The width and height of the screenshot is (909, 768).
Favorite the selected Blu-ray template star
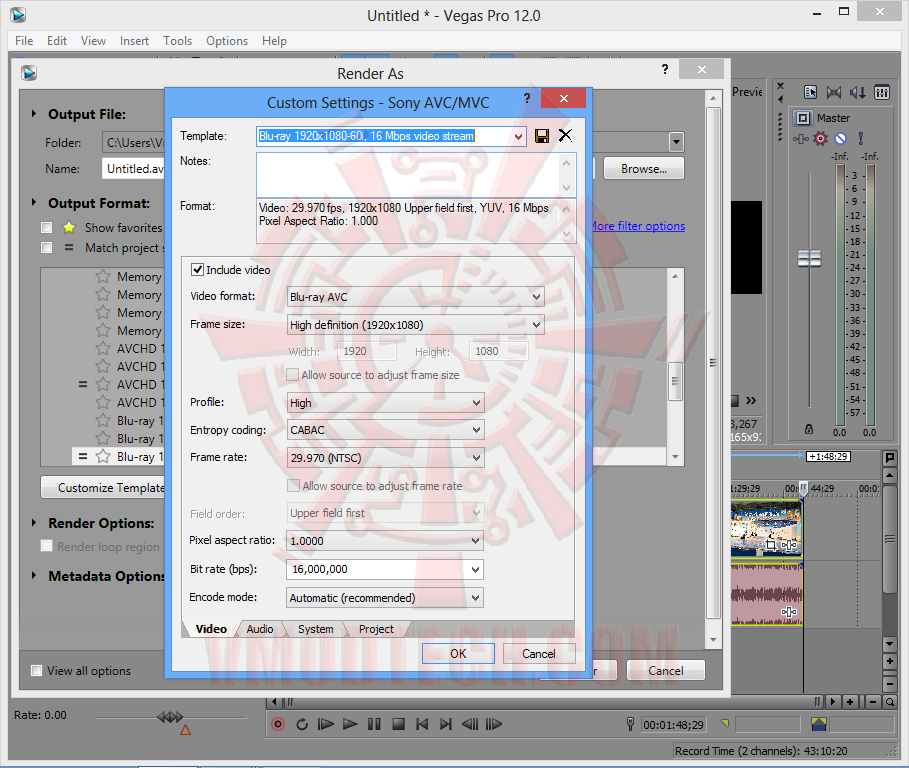click(x=103, y=457)
